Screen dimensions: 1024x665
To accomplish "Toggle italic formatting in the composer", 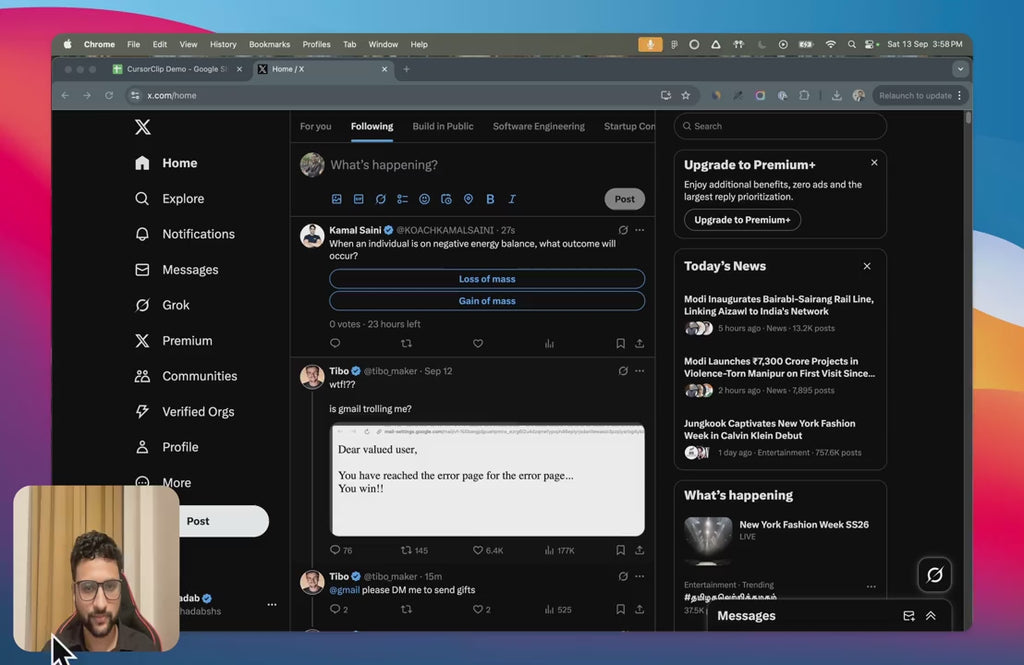I will point(512,199).
